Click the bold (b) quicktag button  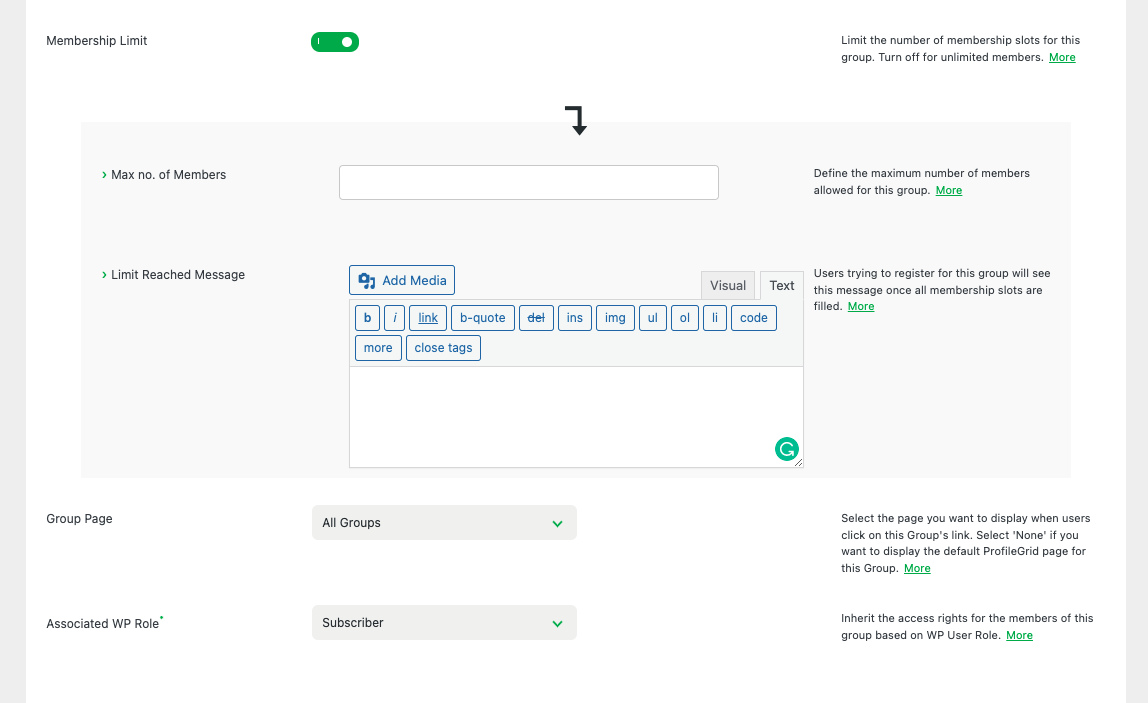click(x=367, y=318)
